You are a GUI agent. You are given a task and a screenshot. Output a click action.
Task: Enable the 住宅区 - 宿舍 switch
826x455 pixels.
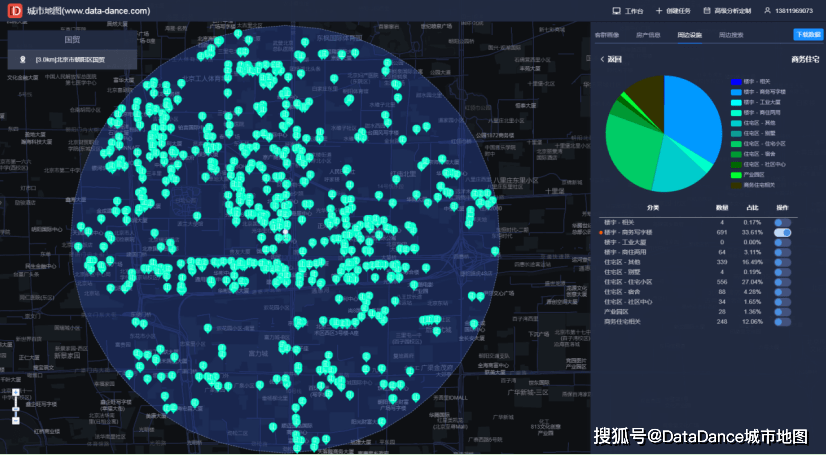782,292
